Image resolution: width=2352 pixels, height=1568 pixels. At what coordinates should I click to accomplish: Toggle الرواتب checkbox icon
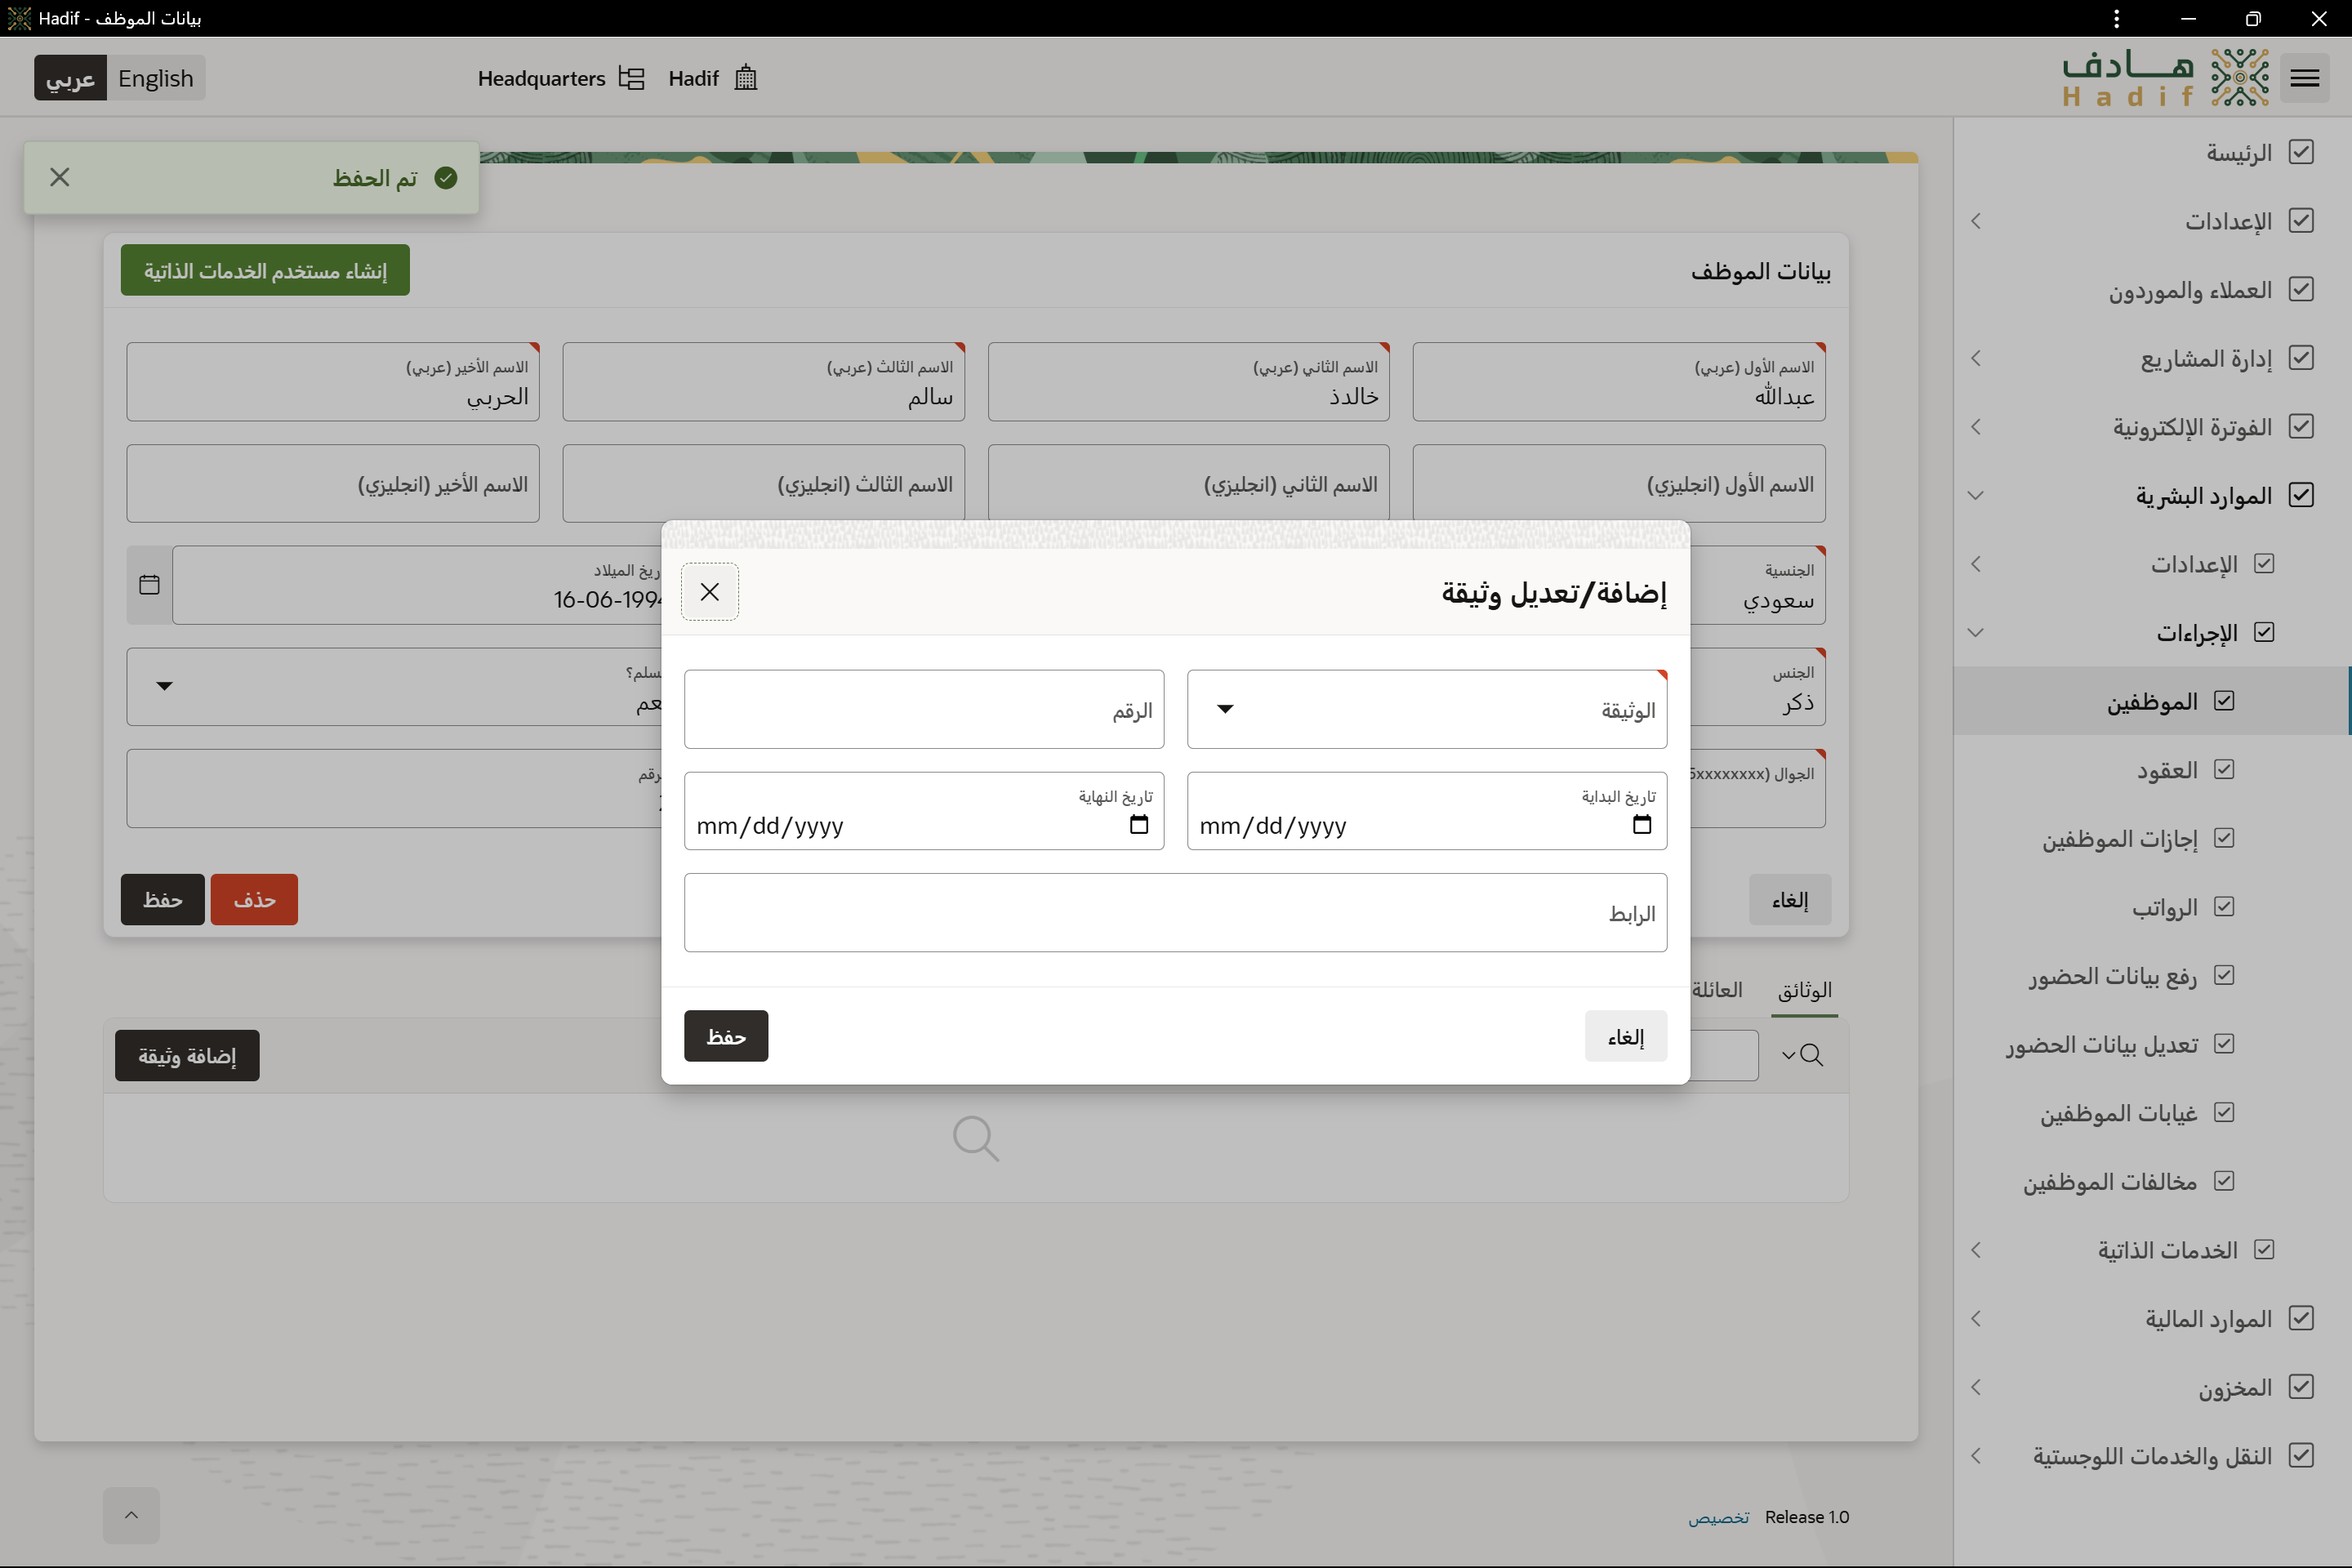tap(2223, 906)
